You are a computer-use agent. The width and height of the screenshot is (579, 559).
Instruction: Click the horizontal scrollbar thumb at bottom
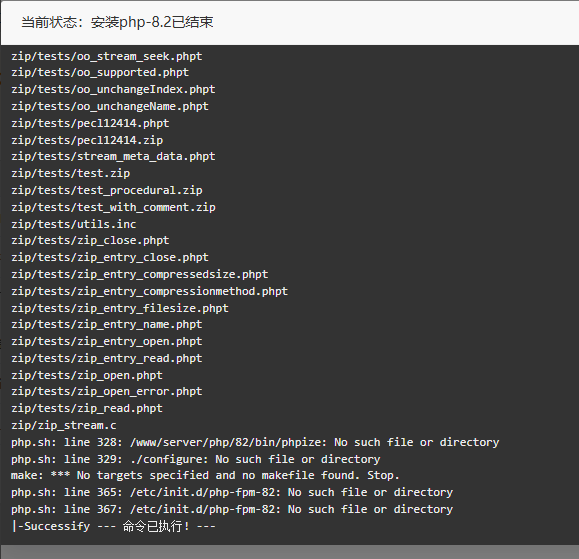pos(65,552)
